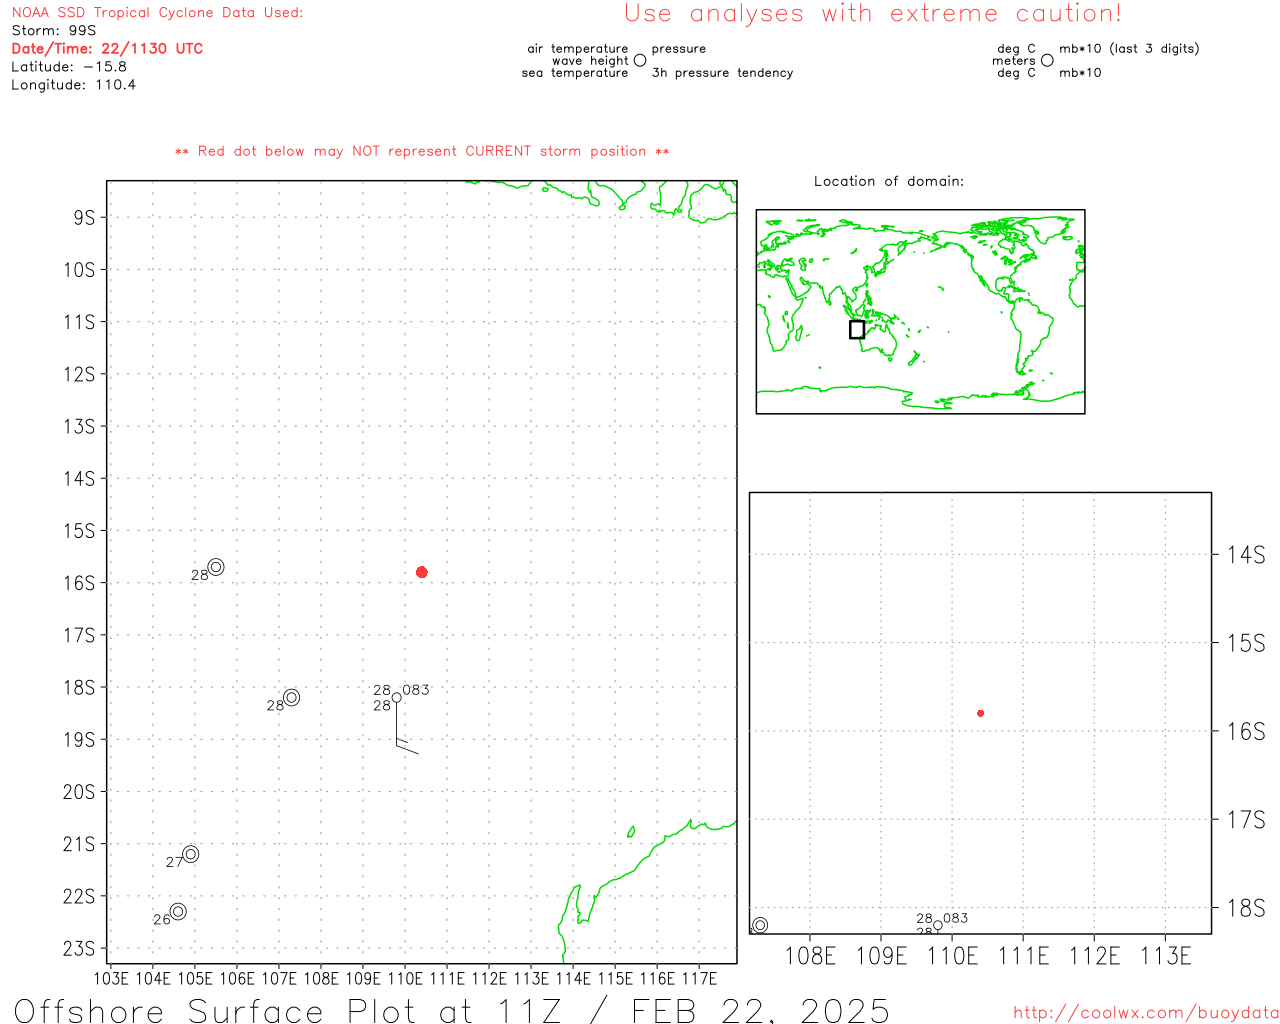Click the 083 pressure value on main map
The width and height of the screenshot is (1280, 1024).
pyautogui.click(x=416, y=690)
